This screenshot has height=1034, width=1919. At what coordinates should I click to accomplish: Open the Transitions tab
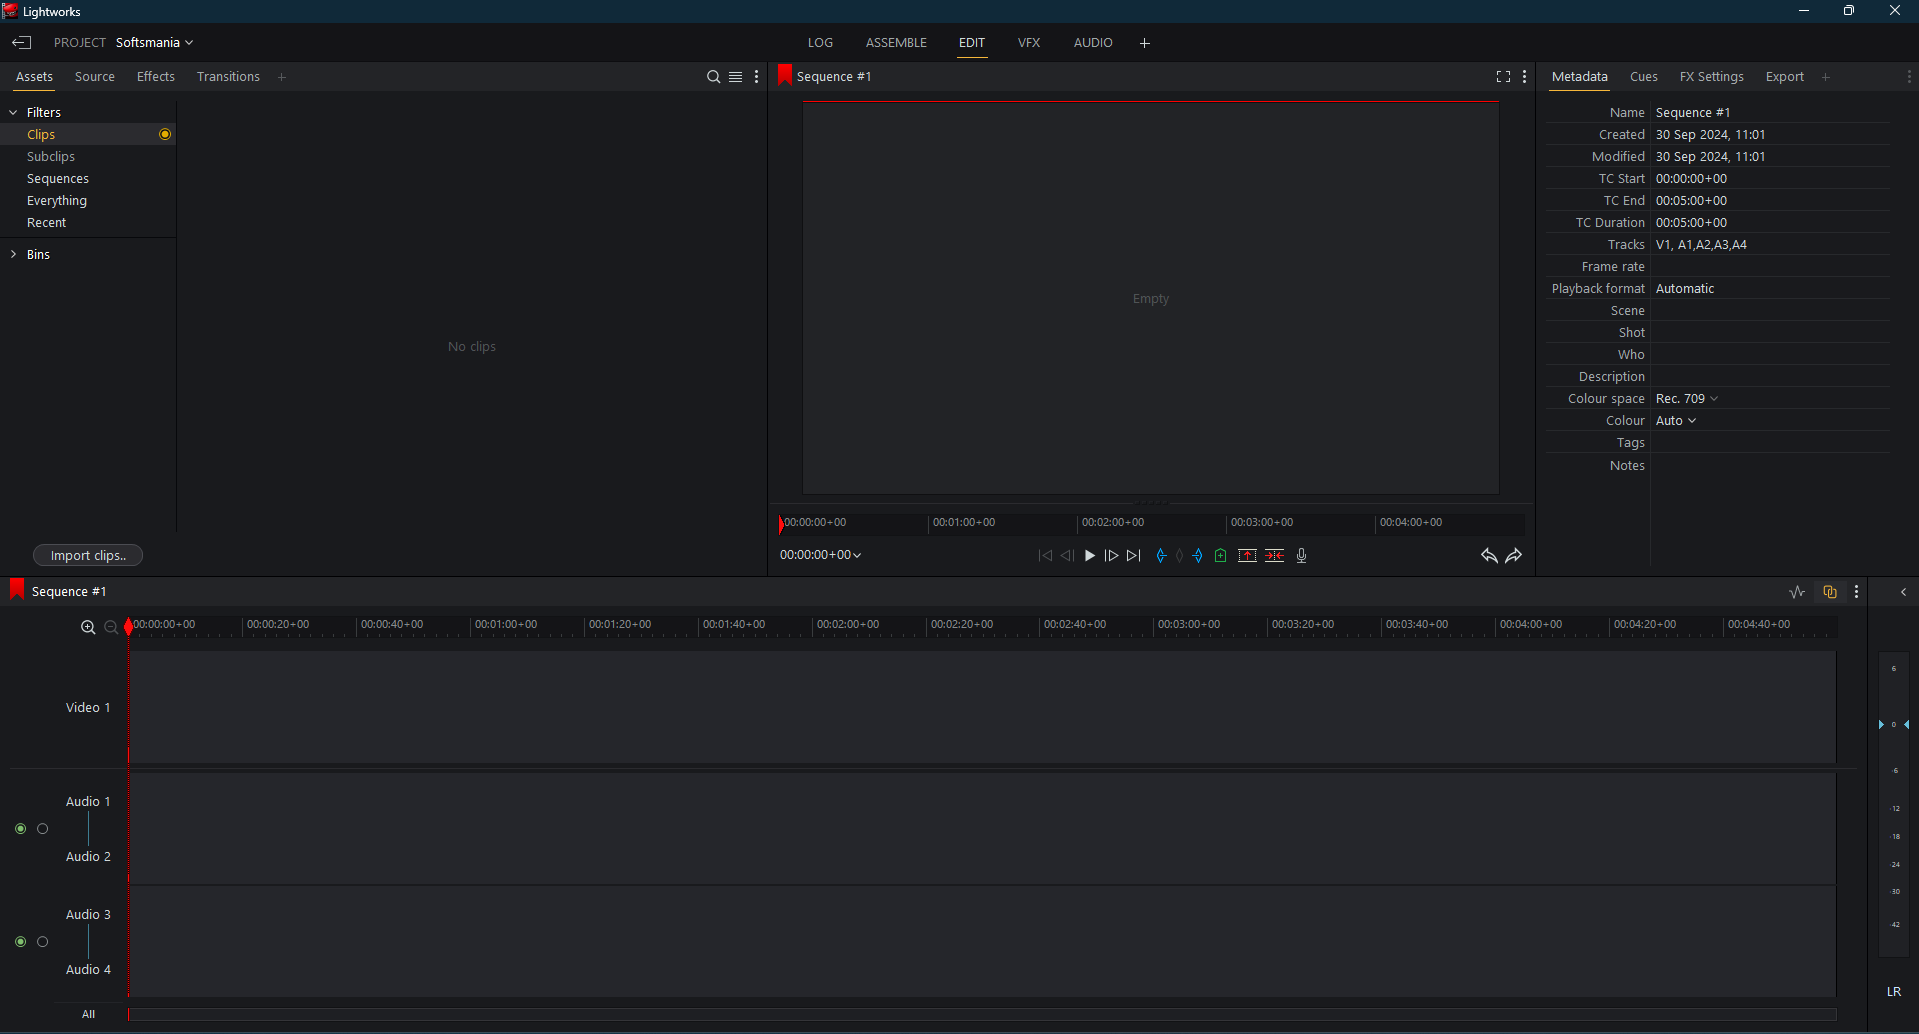point(228,77)
